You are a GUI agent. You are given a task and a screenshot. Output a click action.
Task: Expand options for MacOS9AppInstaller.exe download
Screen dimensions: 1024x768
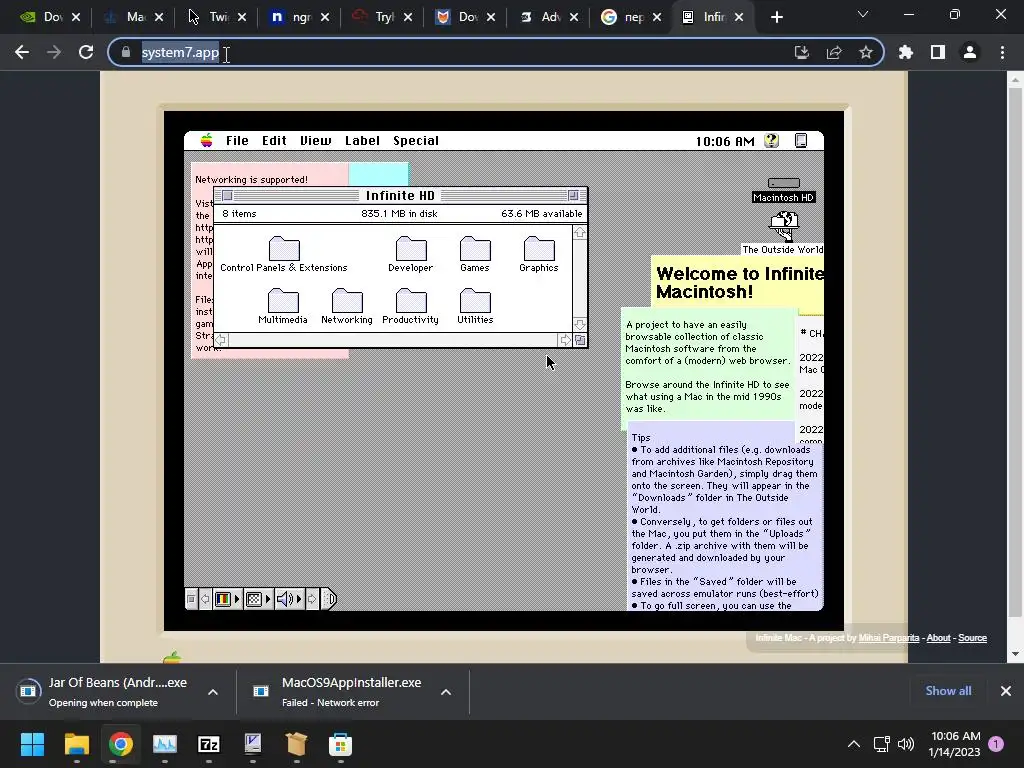[x=446, y=692]
